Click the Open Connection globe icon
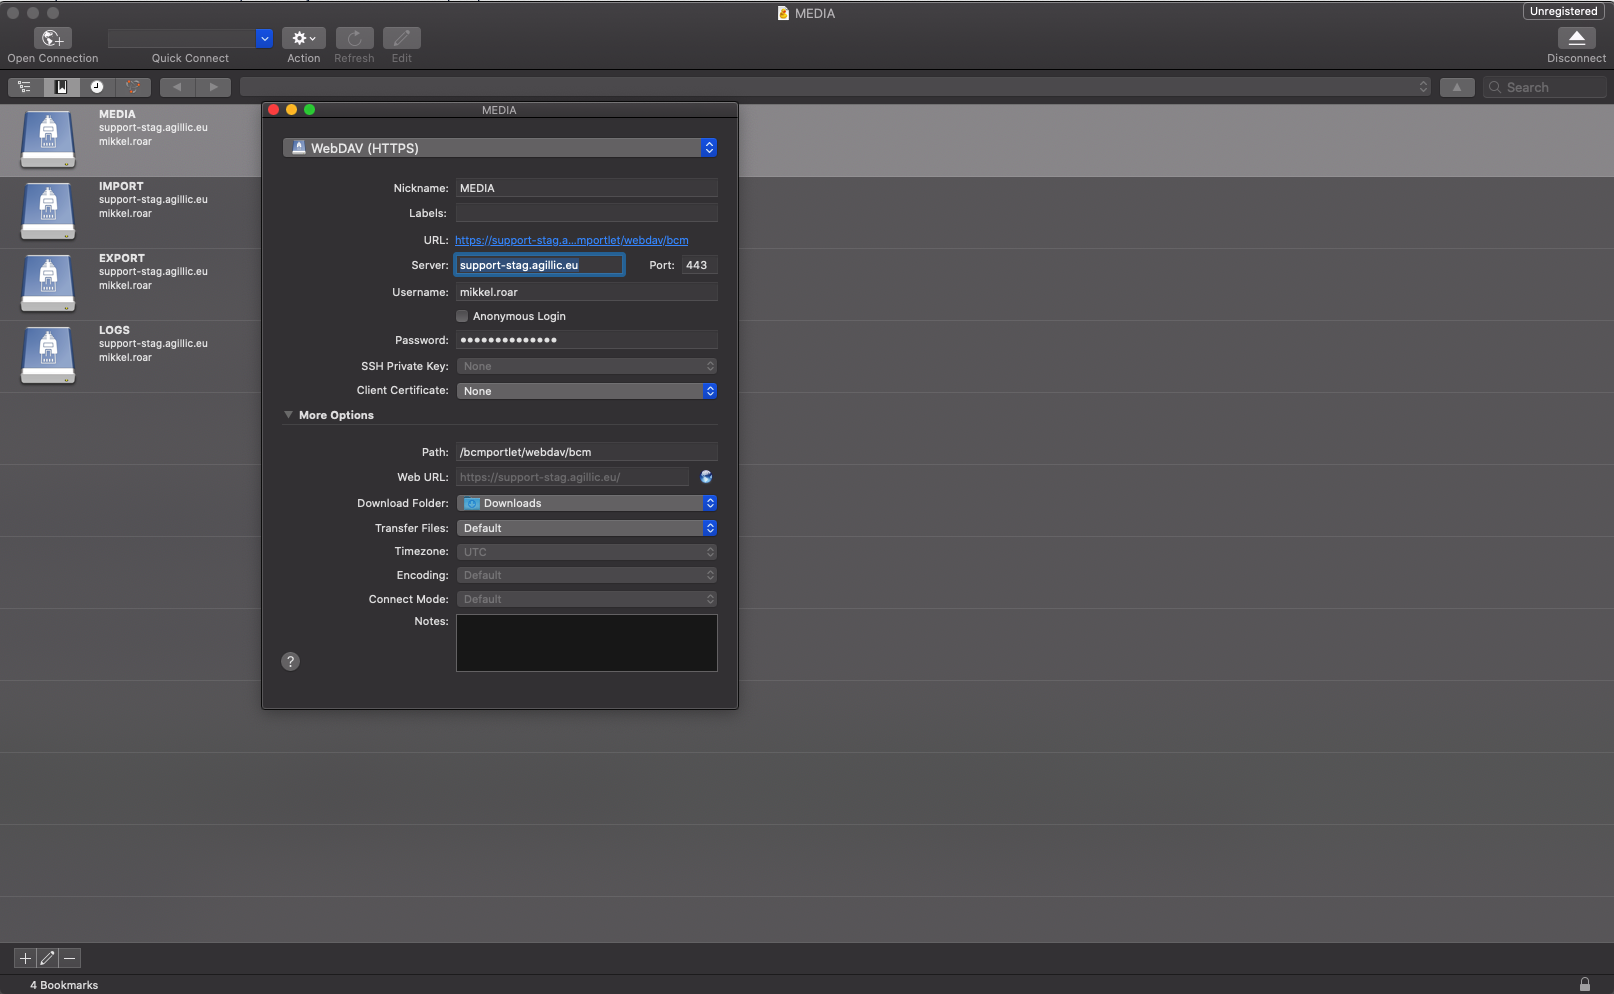Viewport: 1614px width, 994px height. [52, 38]
